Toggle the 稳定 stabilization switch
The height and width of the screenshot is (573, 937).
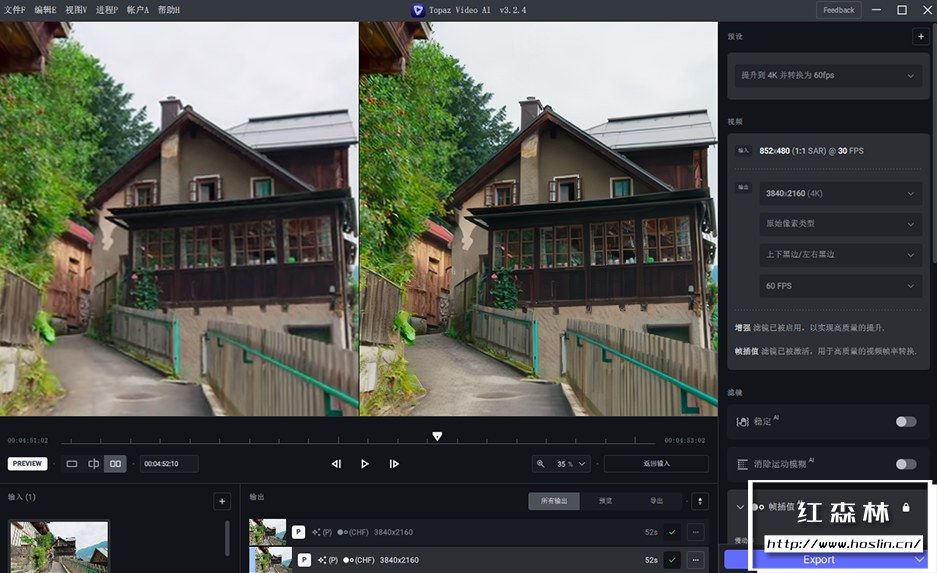click(905, 421)
